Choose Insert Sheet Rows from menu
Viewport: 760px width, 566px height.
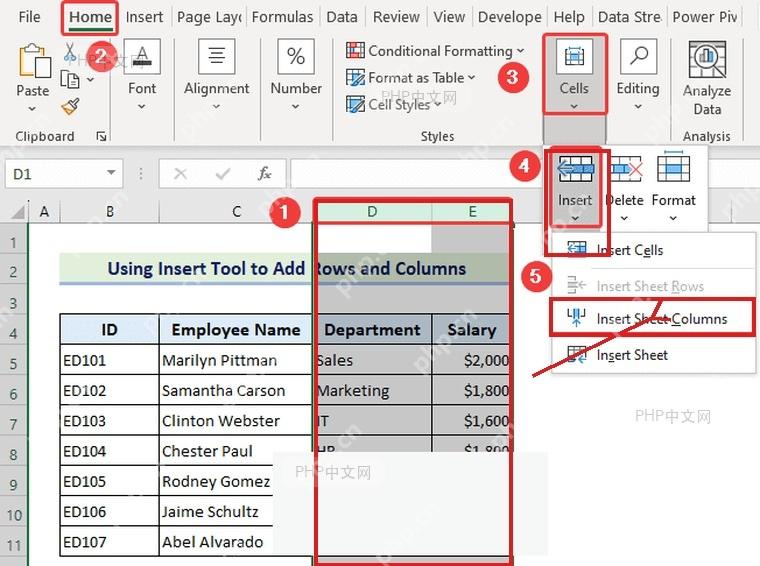653,286
